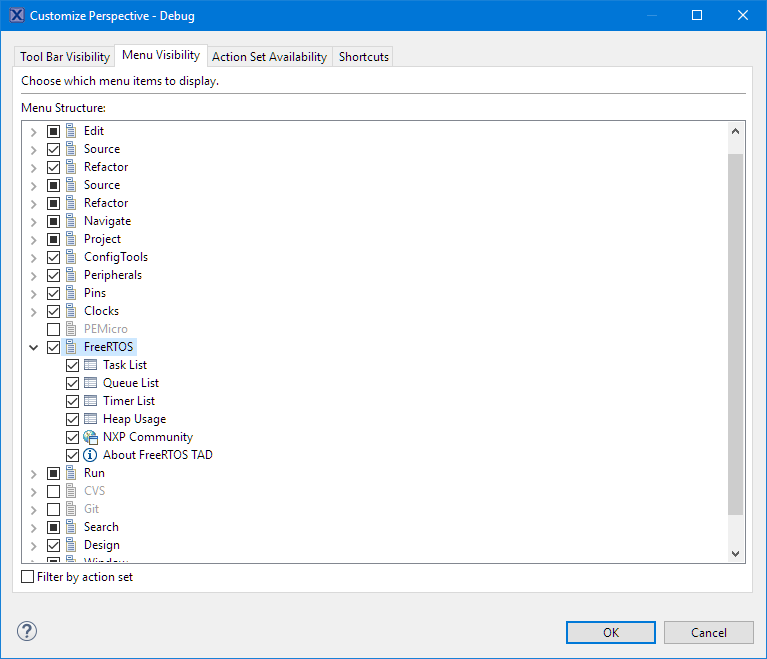
Task: Click the menu icon beside Run
Action: tap(71, 473)
